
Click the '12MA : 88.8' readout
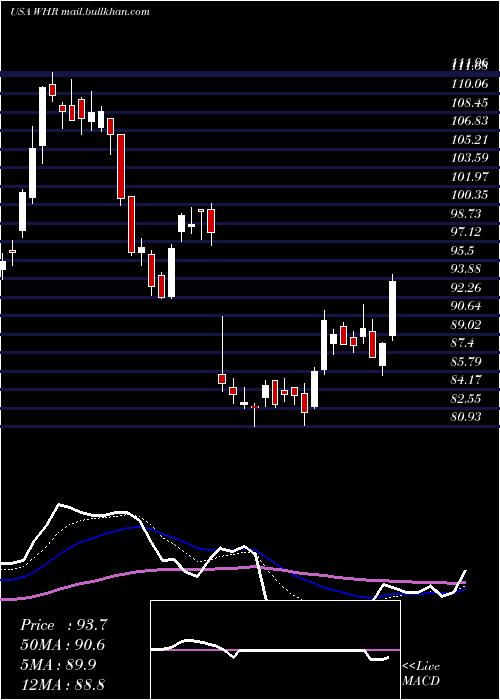63,685
